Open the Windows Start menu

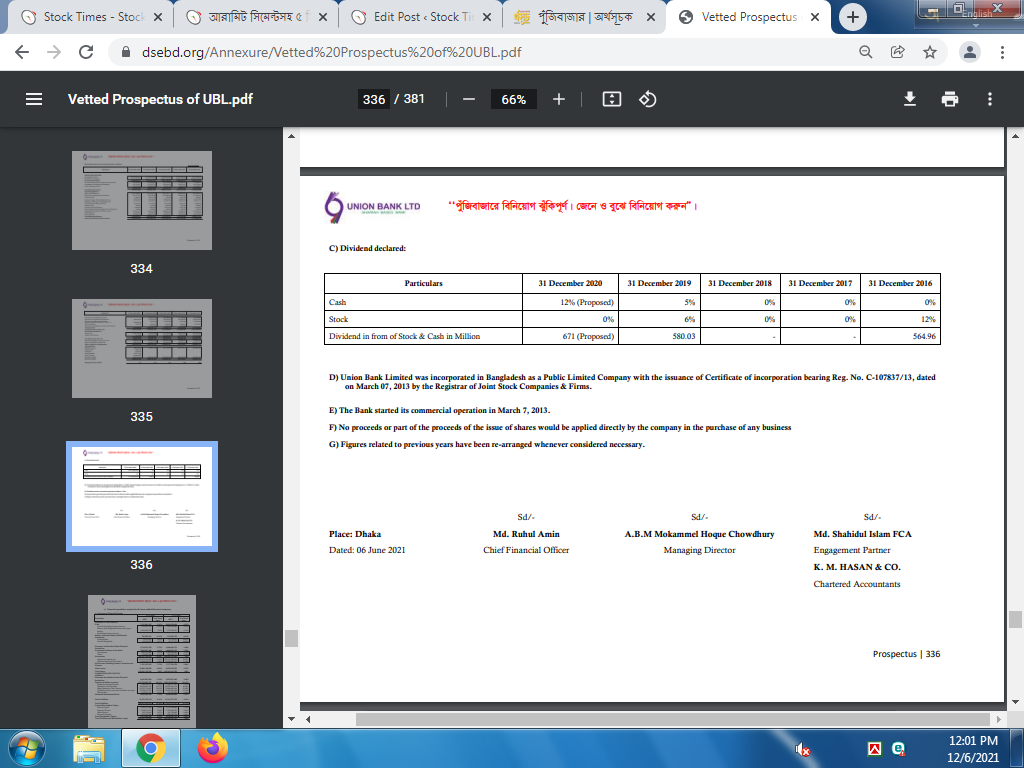click(x=27, y=748)
